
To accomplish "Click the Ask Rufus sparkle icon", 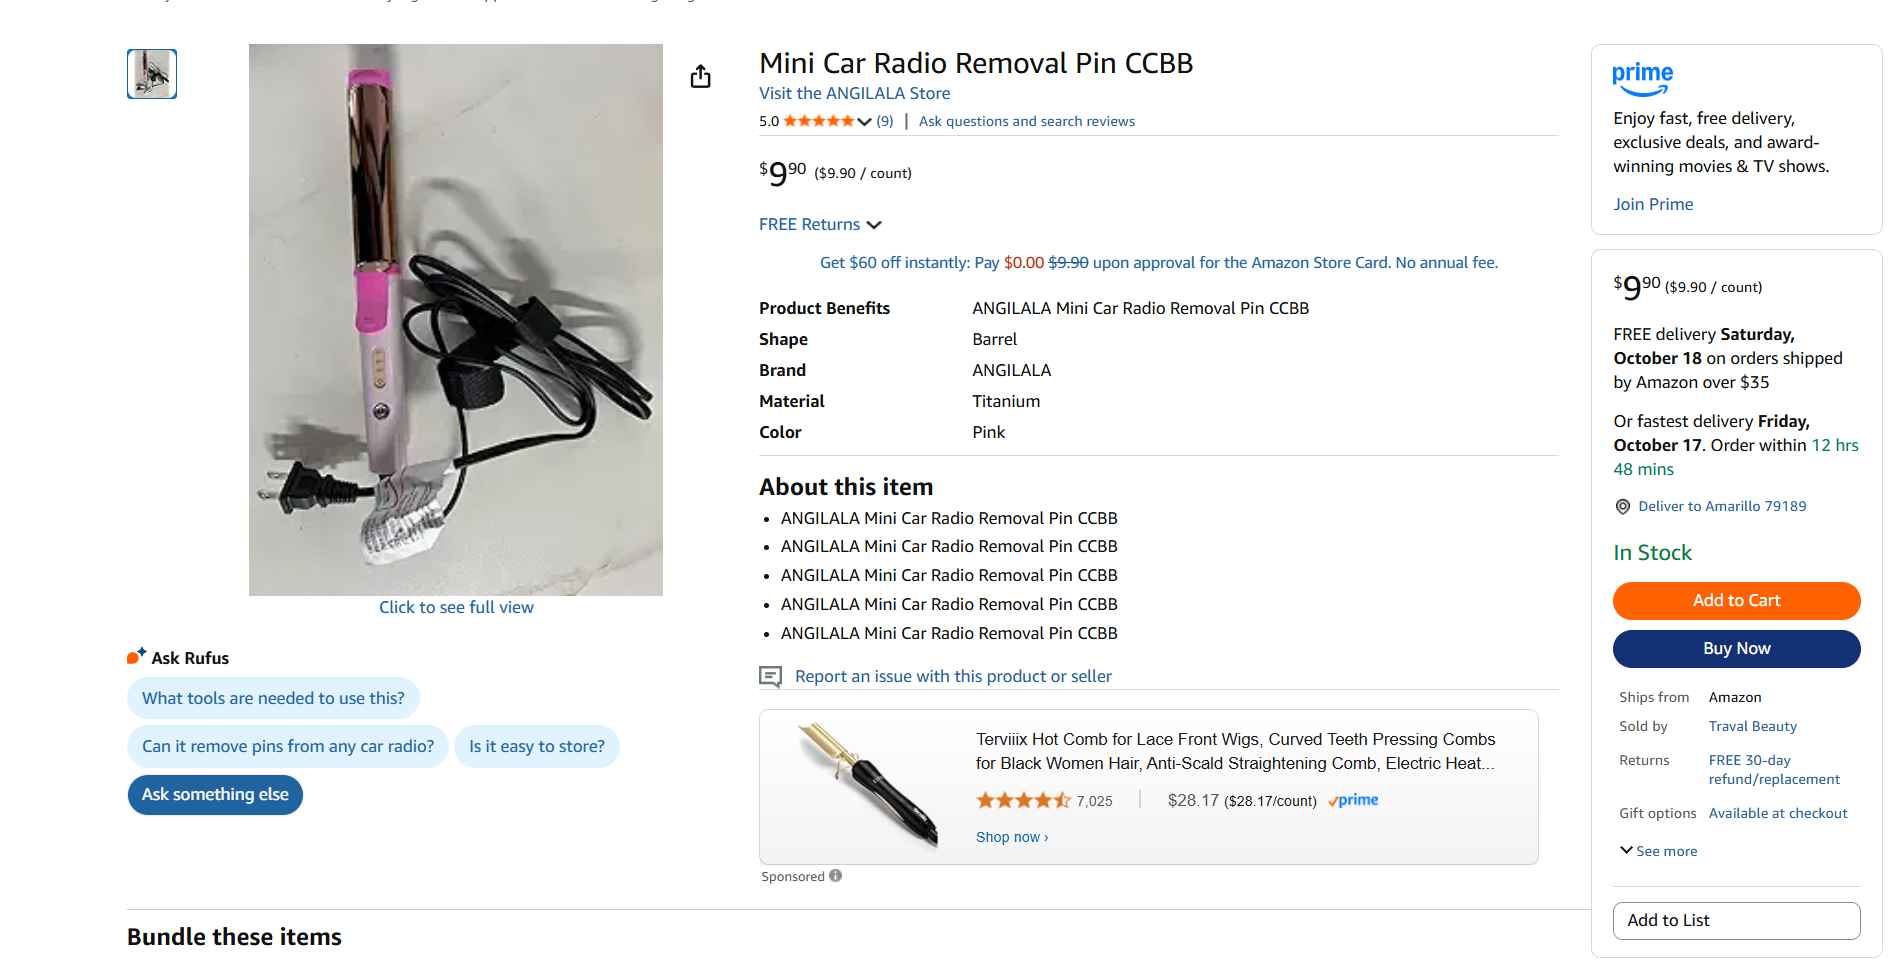I will tap(137, 656).
